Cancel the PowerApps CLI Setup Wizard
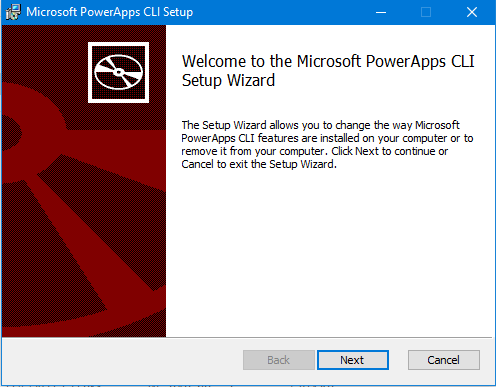The width and height of the screenshot is (496, 387). coord(444,360)
